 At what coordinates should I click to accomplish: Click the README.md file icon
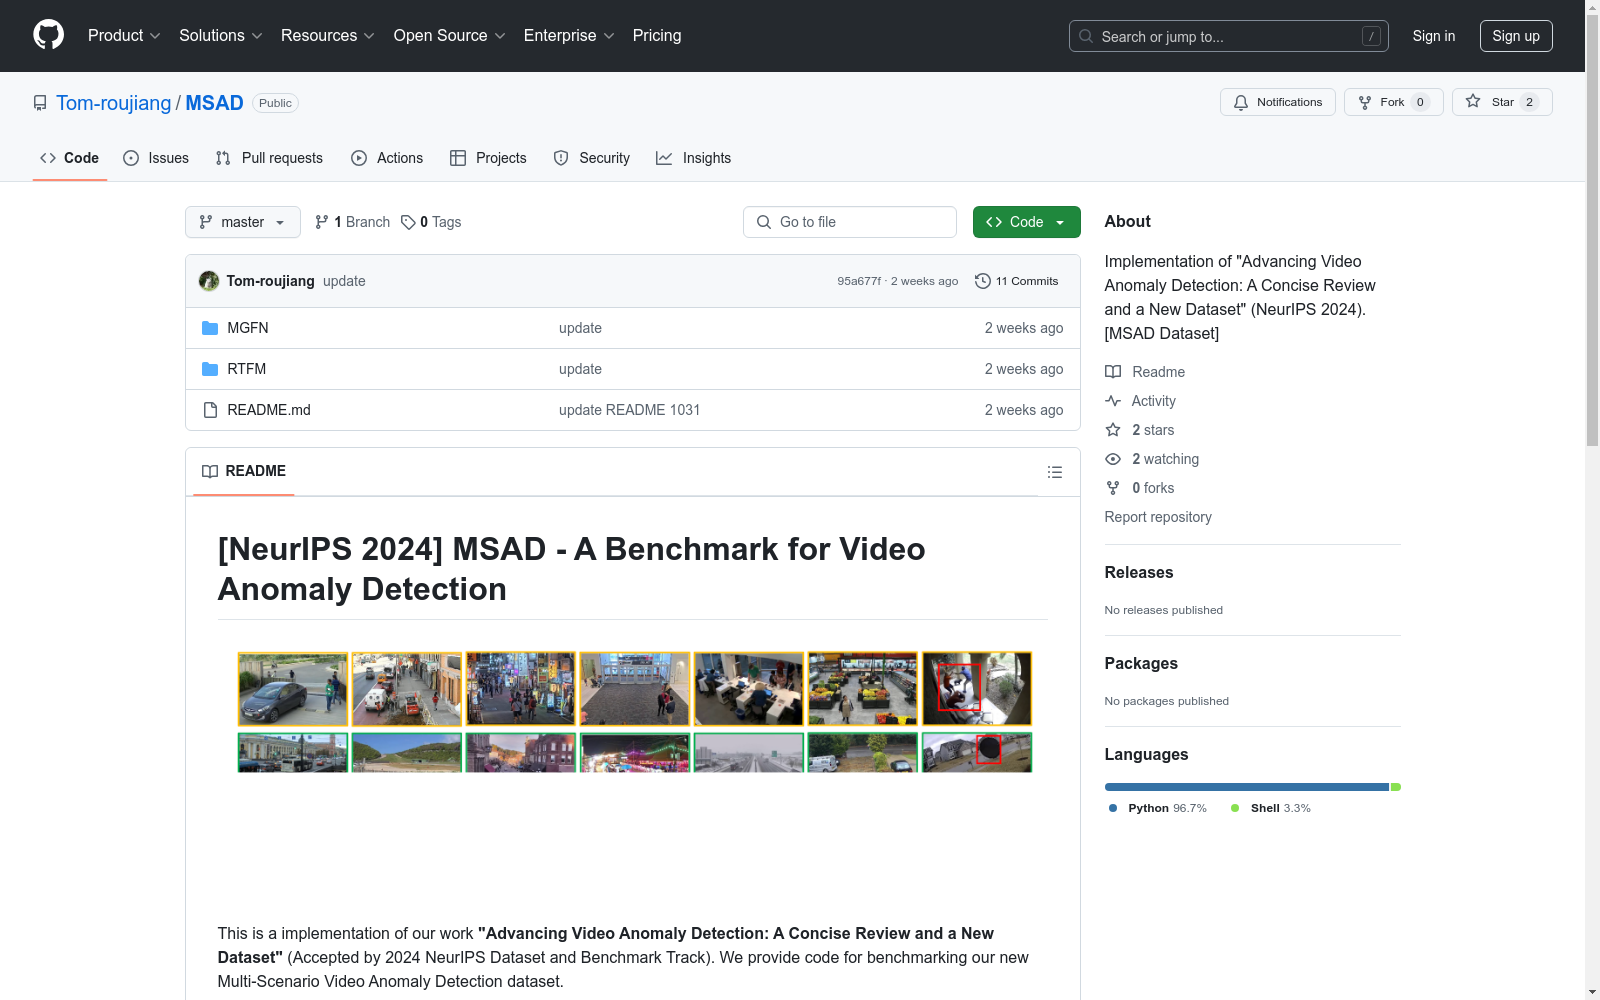click(x=210, y=410)
